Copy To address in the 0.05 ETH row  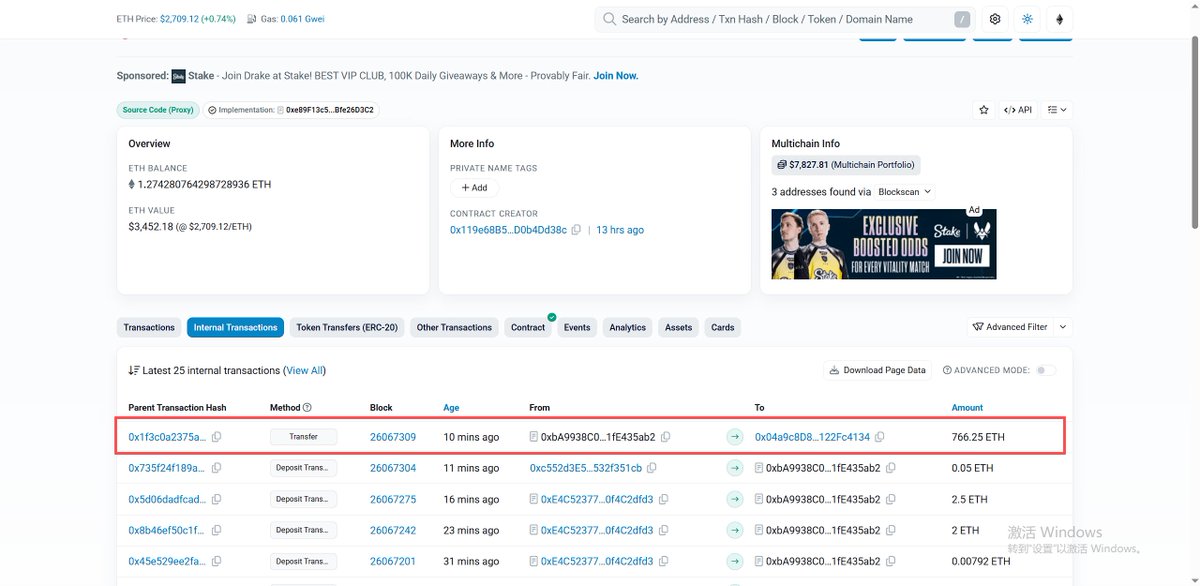[891, 468]
